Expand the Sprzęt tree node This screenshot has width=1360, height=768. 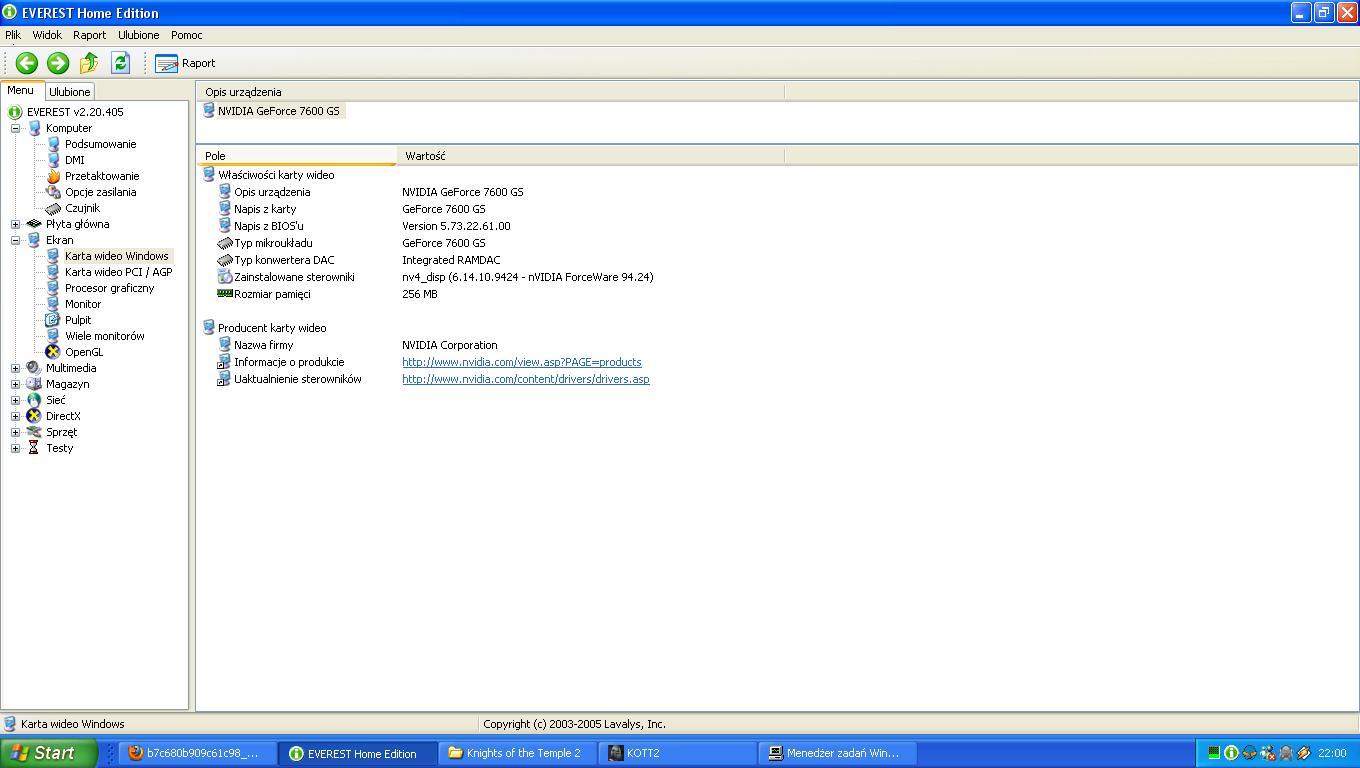pyautogui.click(x=15, y=432)
